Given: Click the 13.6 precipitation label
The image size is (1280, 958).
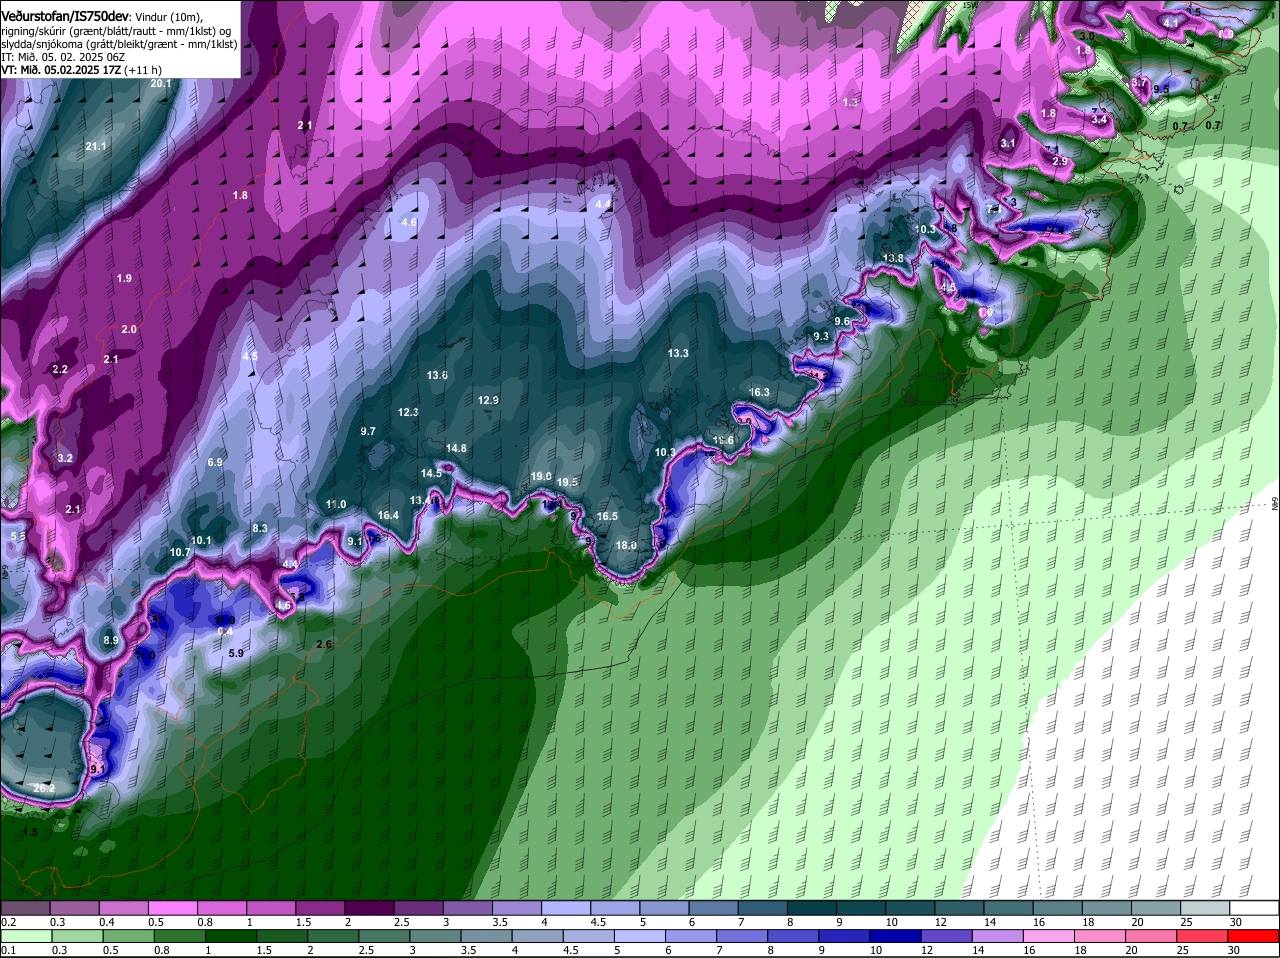Looking at the screenshot, I should [437, 375].
